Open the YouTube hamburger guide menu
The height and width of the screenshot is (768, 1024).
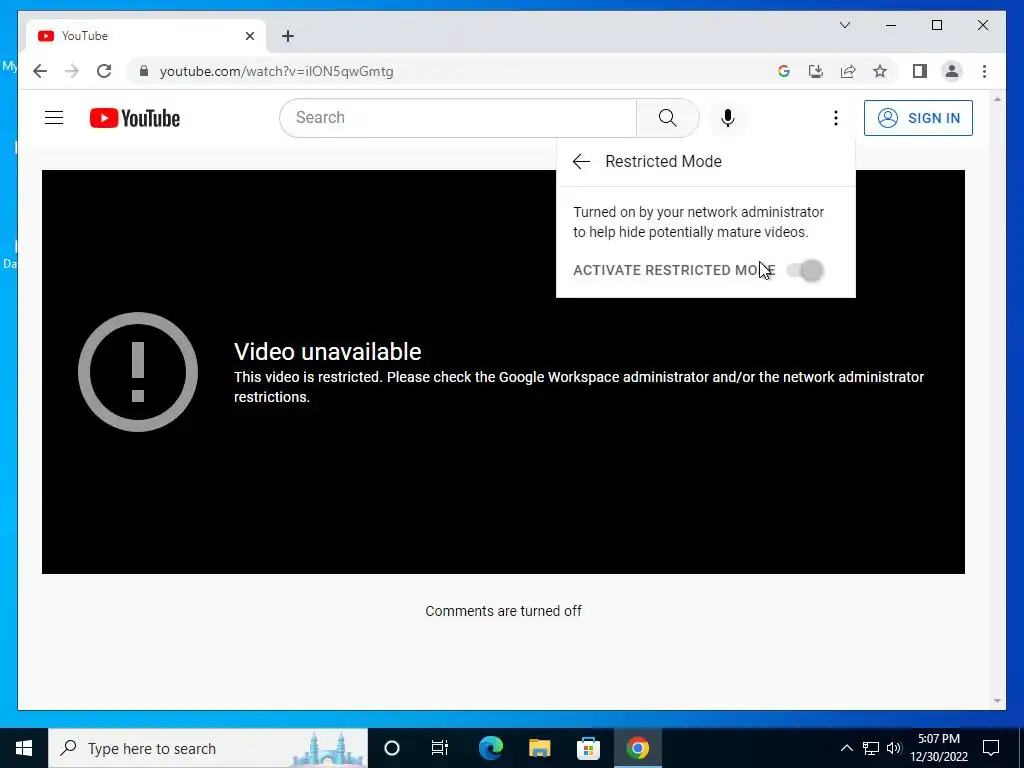coord(54,118)
